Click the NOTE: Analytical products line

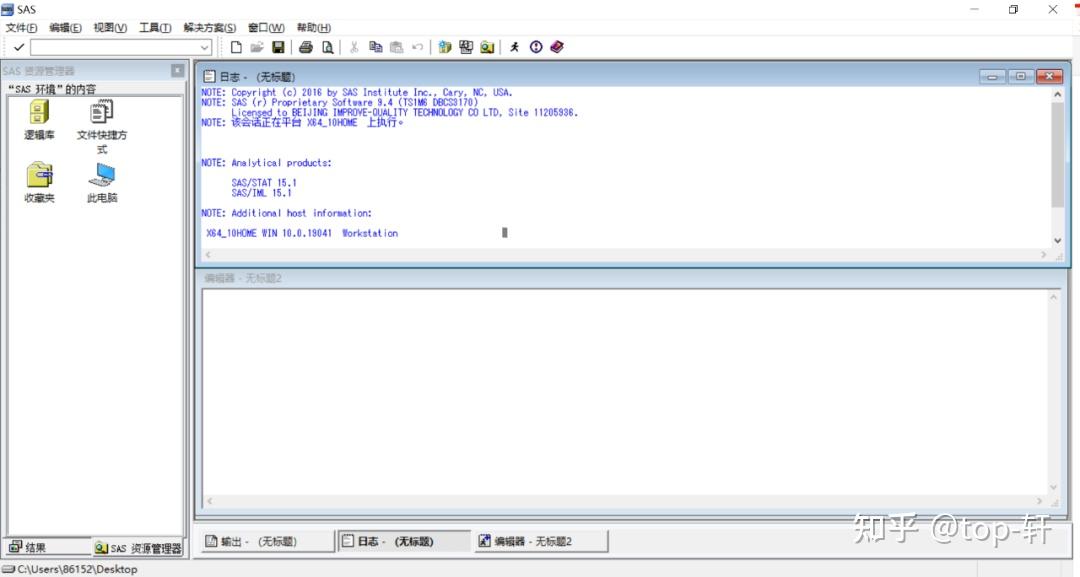tap(266, 162)
